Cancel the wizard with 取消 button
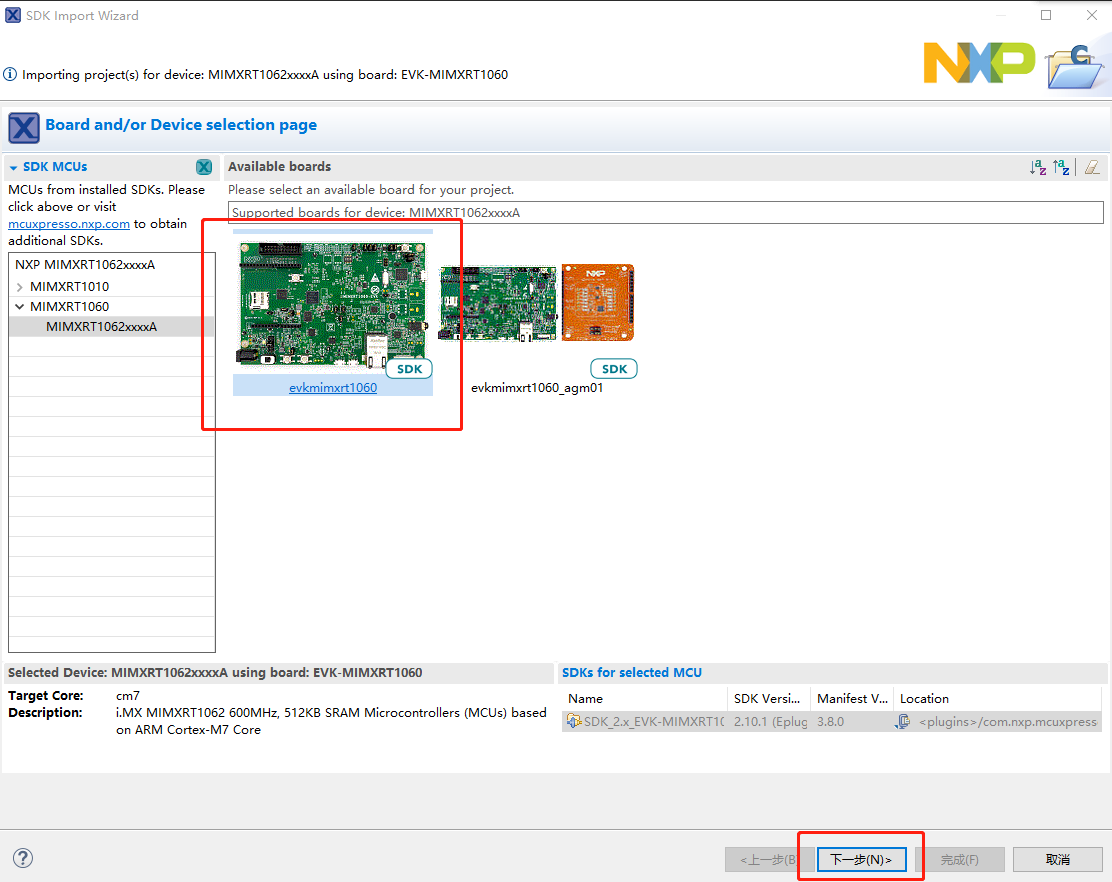This screenshot has width=1112, height=882. click(1057, 859)
